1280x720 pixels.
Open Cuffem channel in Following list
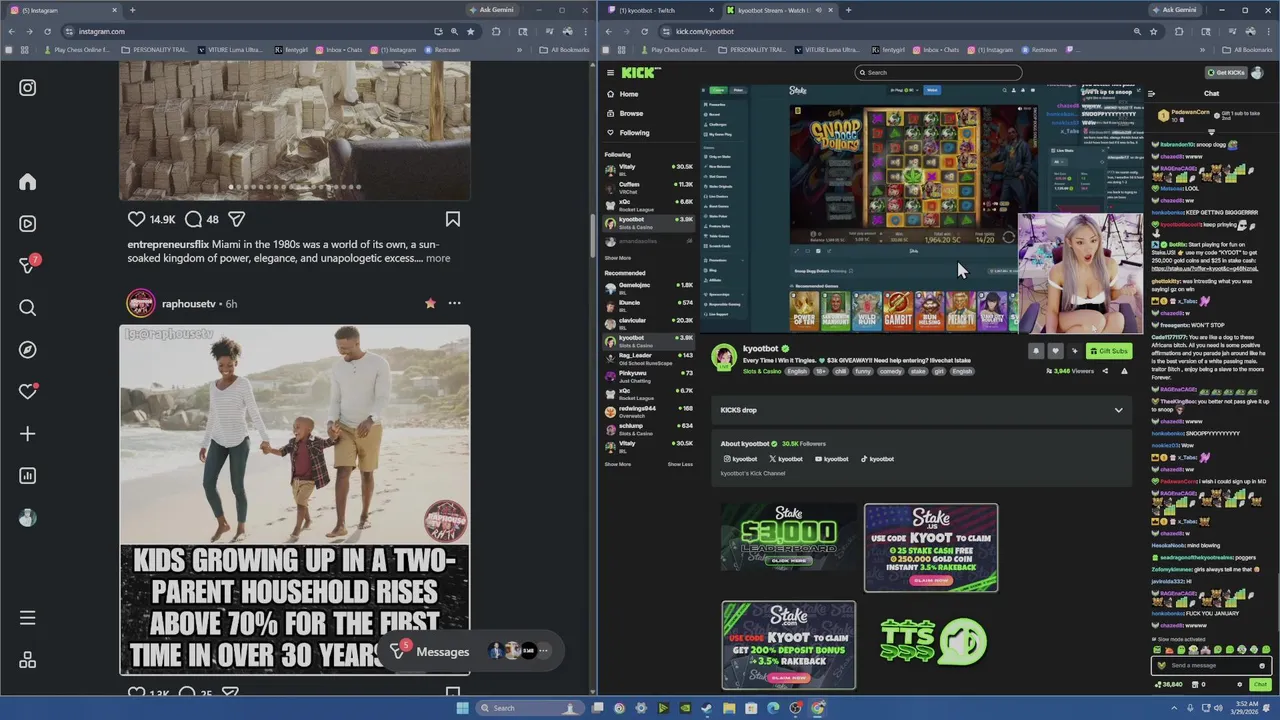[649, 186]
